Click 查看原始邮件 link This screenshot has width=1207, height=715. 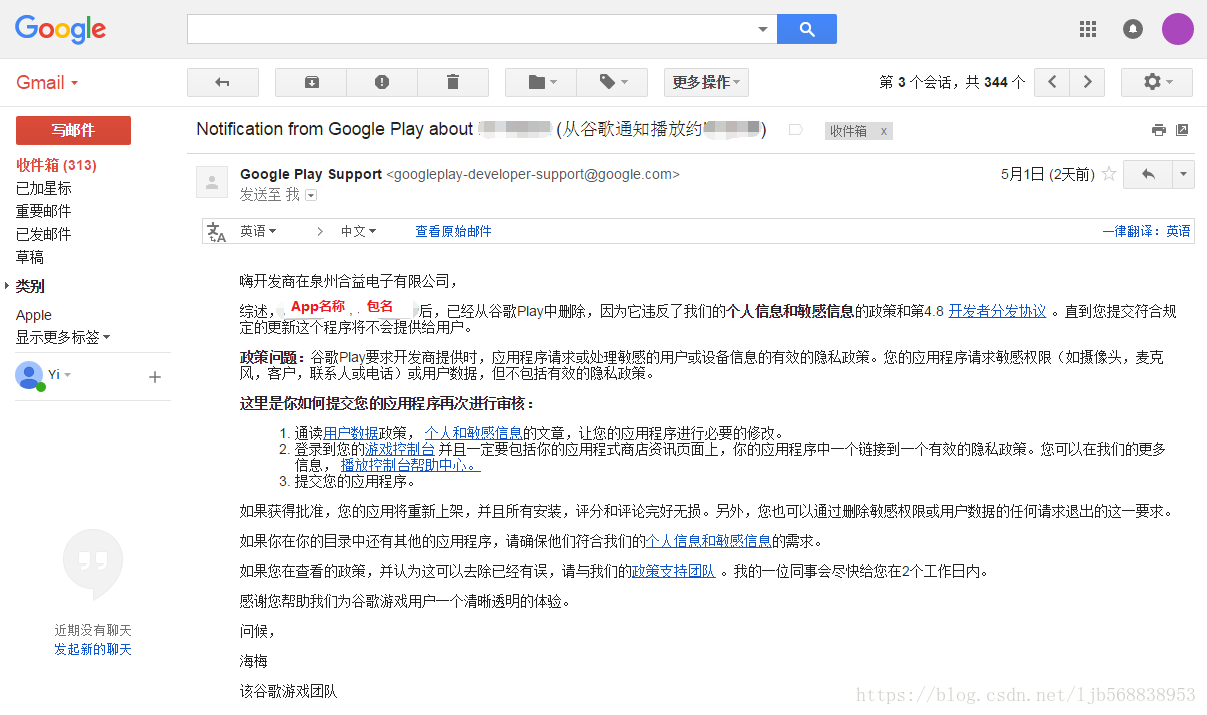pos(453,231)
